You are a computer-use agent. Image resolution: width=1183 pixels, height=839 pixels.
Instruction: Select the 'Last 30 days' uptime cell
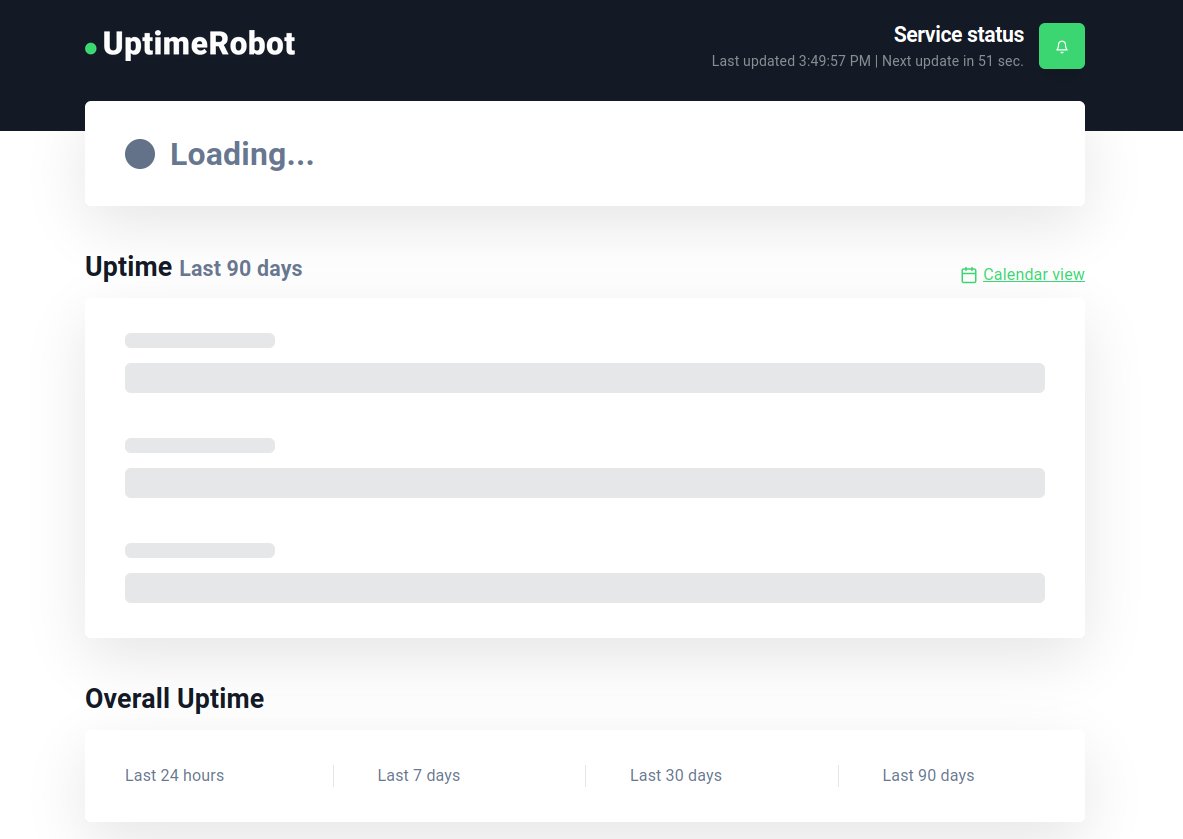click(676, 776)
